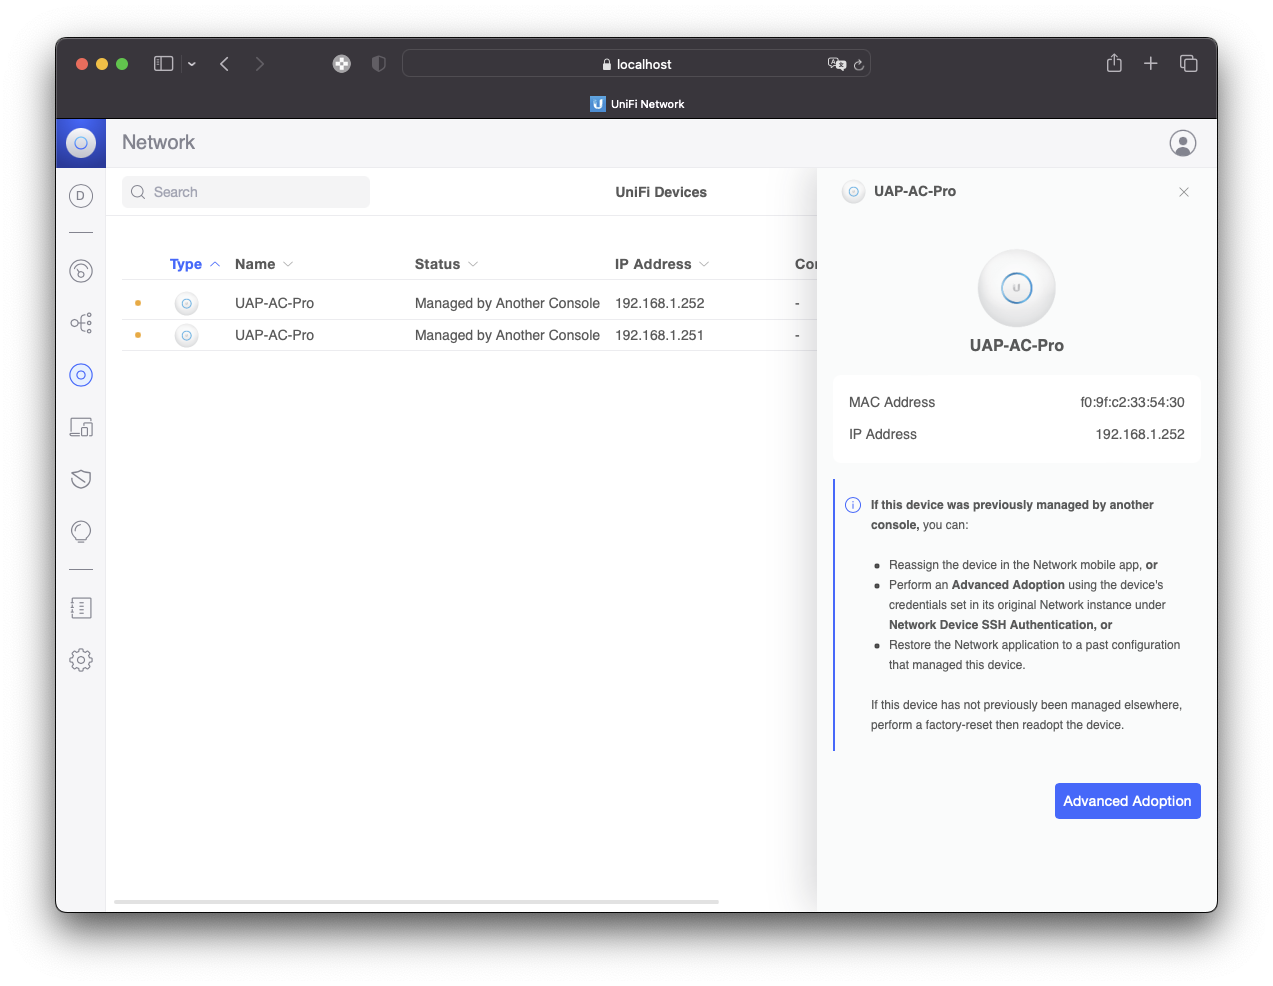Click the device Search field
The height and width of the screenshot is (986, 1273).
[x=246, y=192]
